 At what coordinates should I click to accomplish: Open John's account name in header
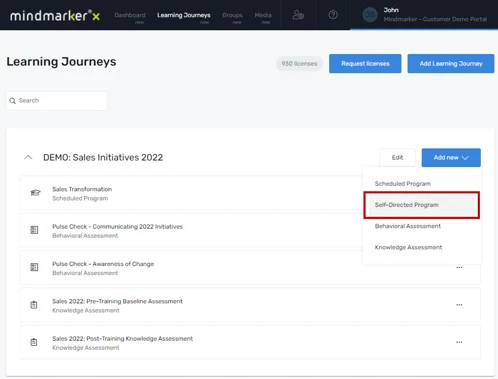[391, 10]
